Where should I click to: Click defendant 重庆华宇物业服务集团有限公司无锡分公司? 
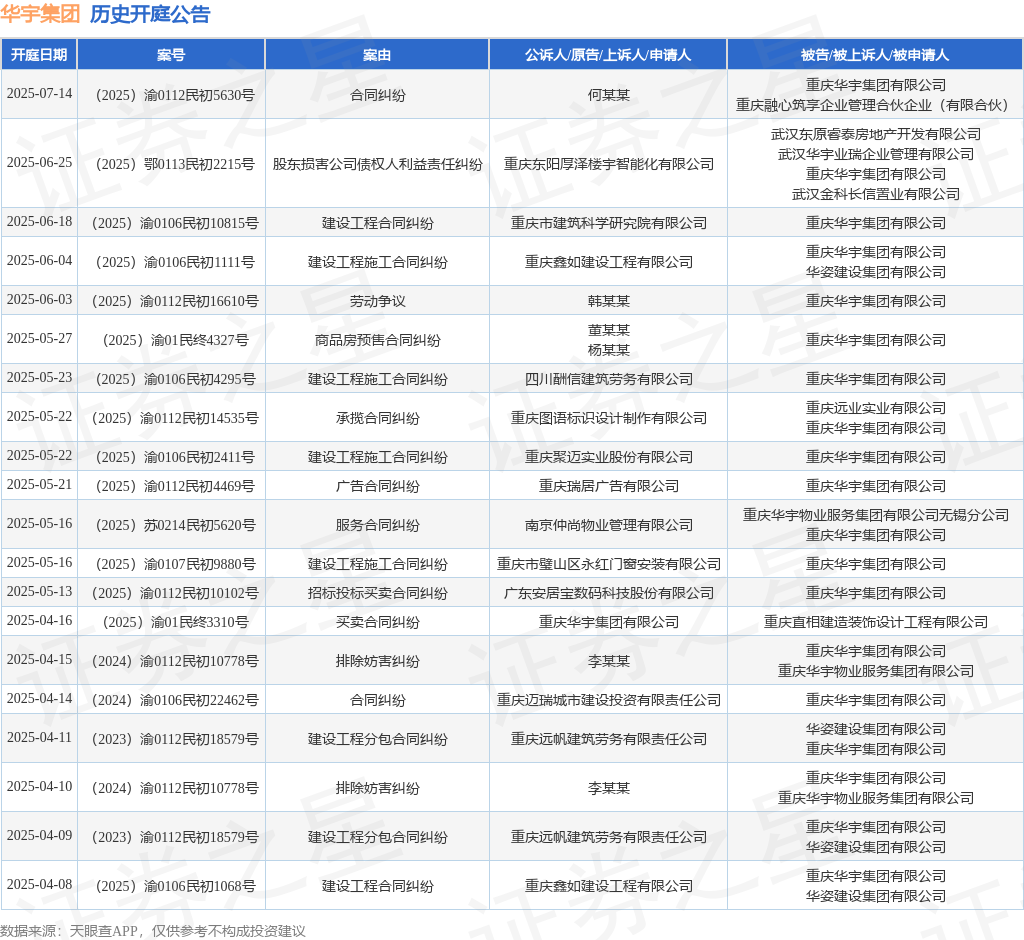click(876, 515)
